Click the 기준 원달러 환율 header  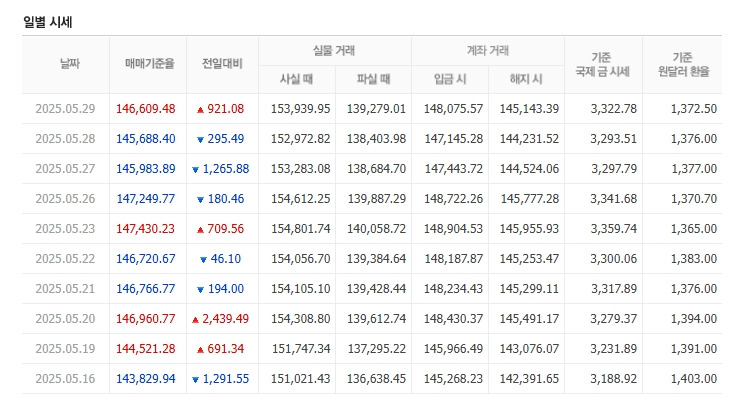click(684, 64)
